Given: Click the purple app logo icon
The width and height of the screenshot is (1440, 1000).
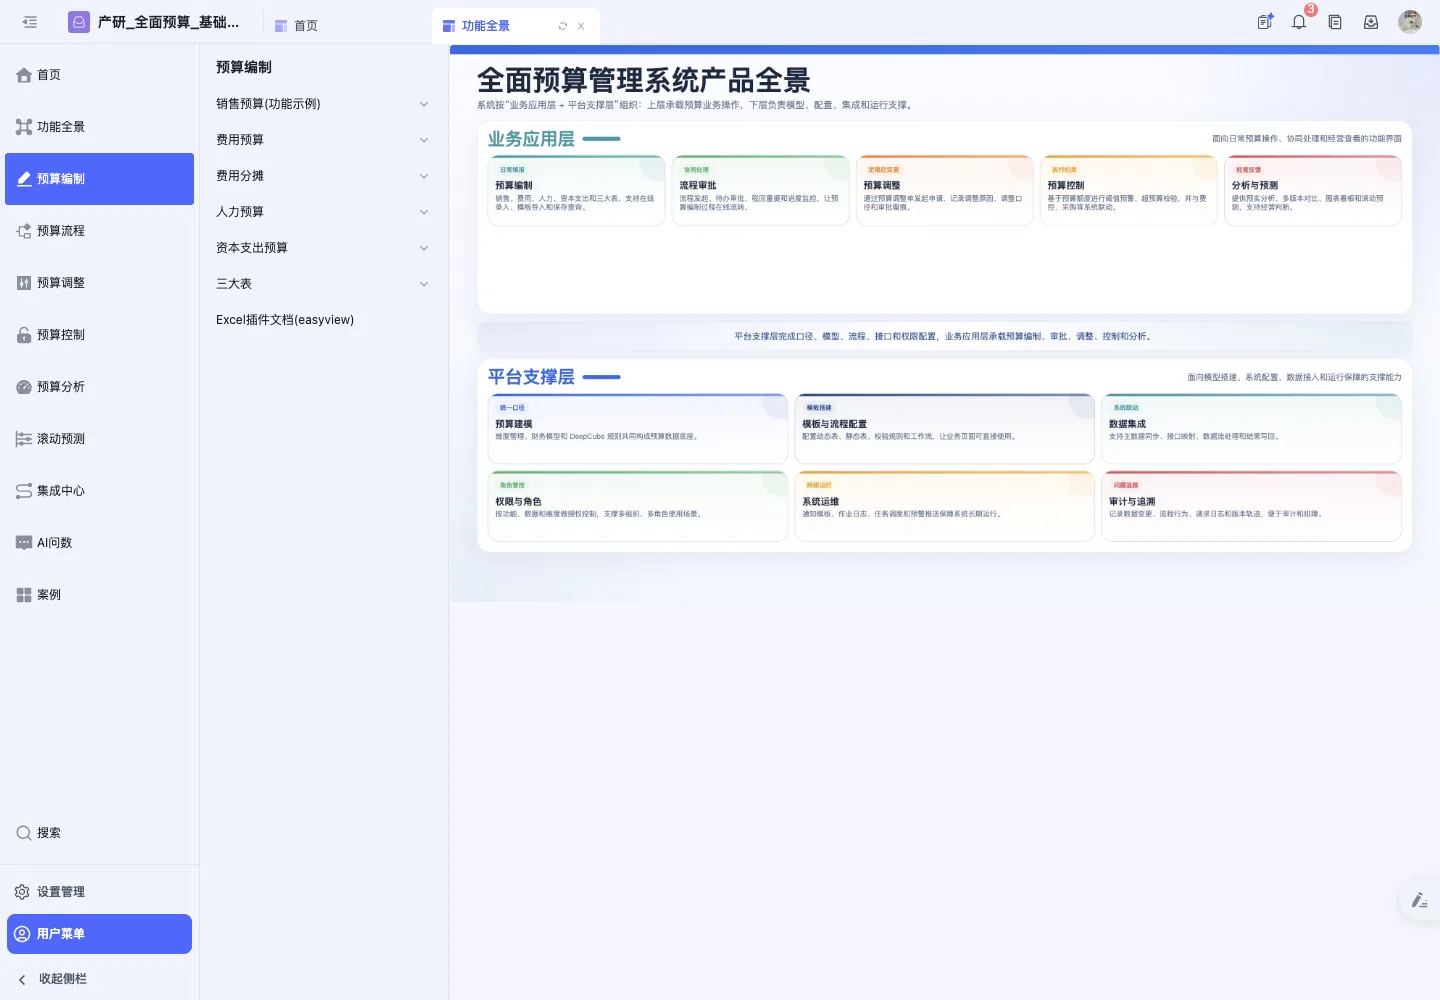Looking at the screenshot, I should click(79, 22).
